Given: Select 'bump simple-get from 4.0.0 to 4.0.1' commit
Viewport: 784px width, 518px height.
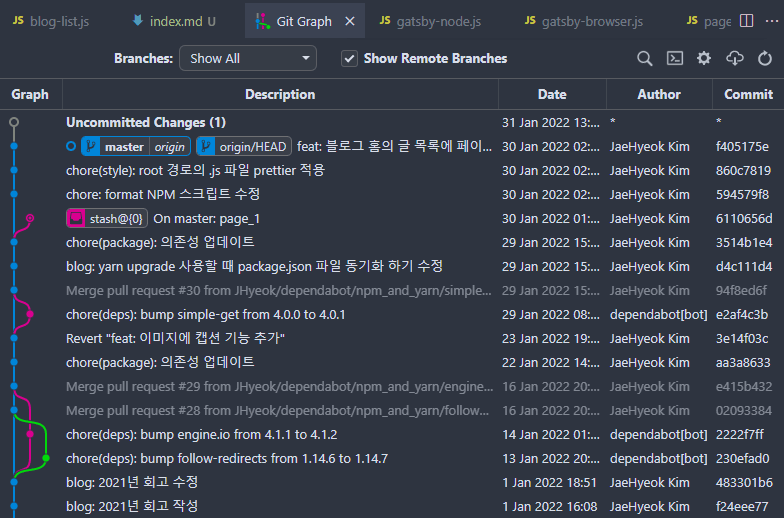Looking at the screenshot, I should tap(392, 314).
